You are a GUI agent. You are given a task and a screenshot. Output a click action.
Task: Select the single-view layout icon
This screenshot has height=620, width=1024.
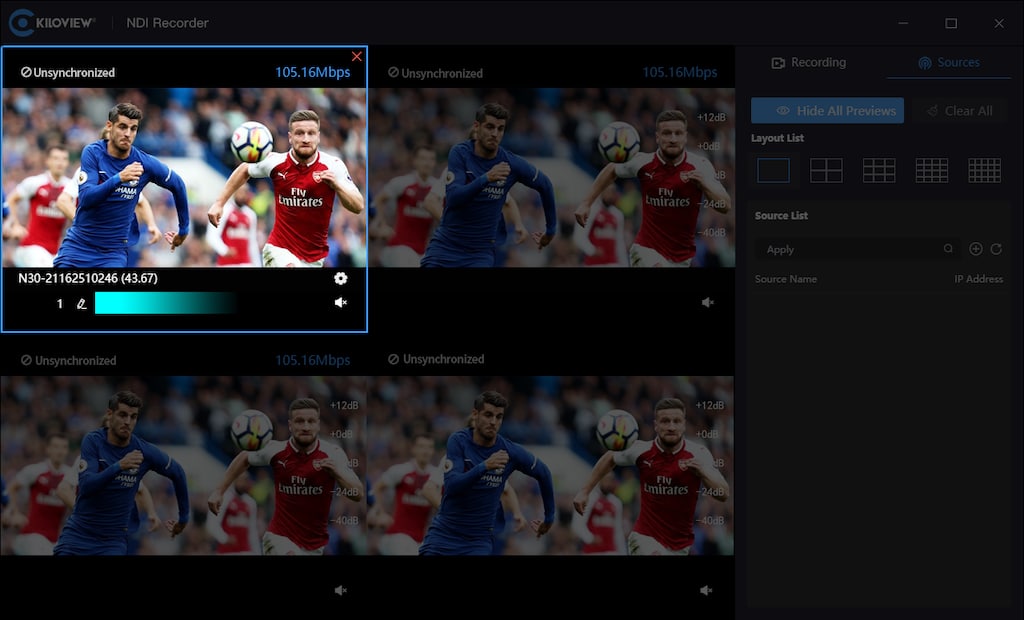[x=773, y=170]
